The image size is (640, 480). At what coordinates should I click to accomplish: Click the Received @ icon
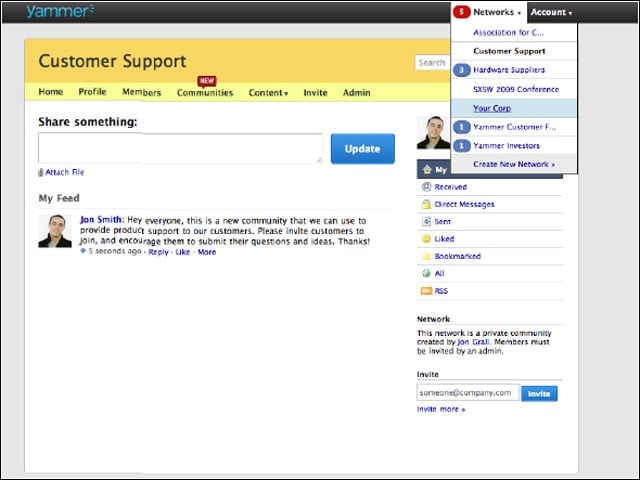[x=426, y=187]
